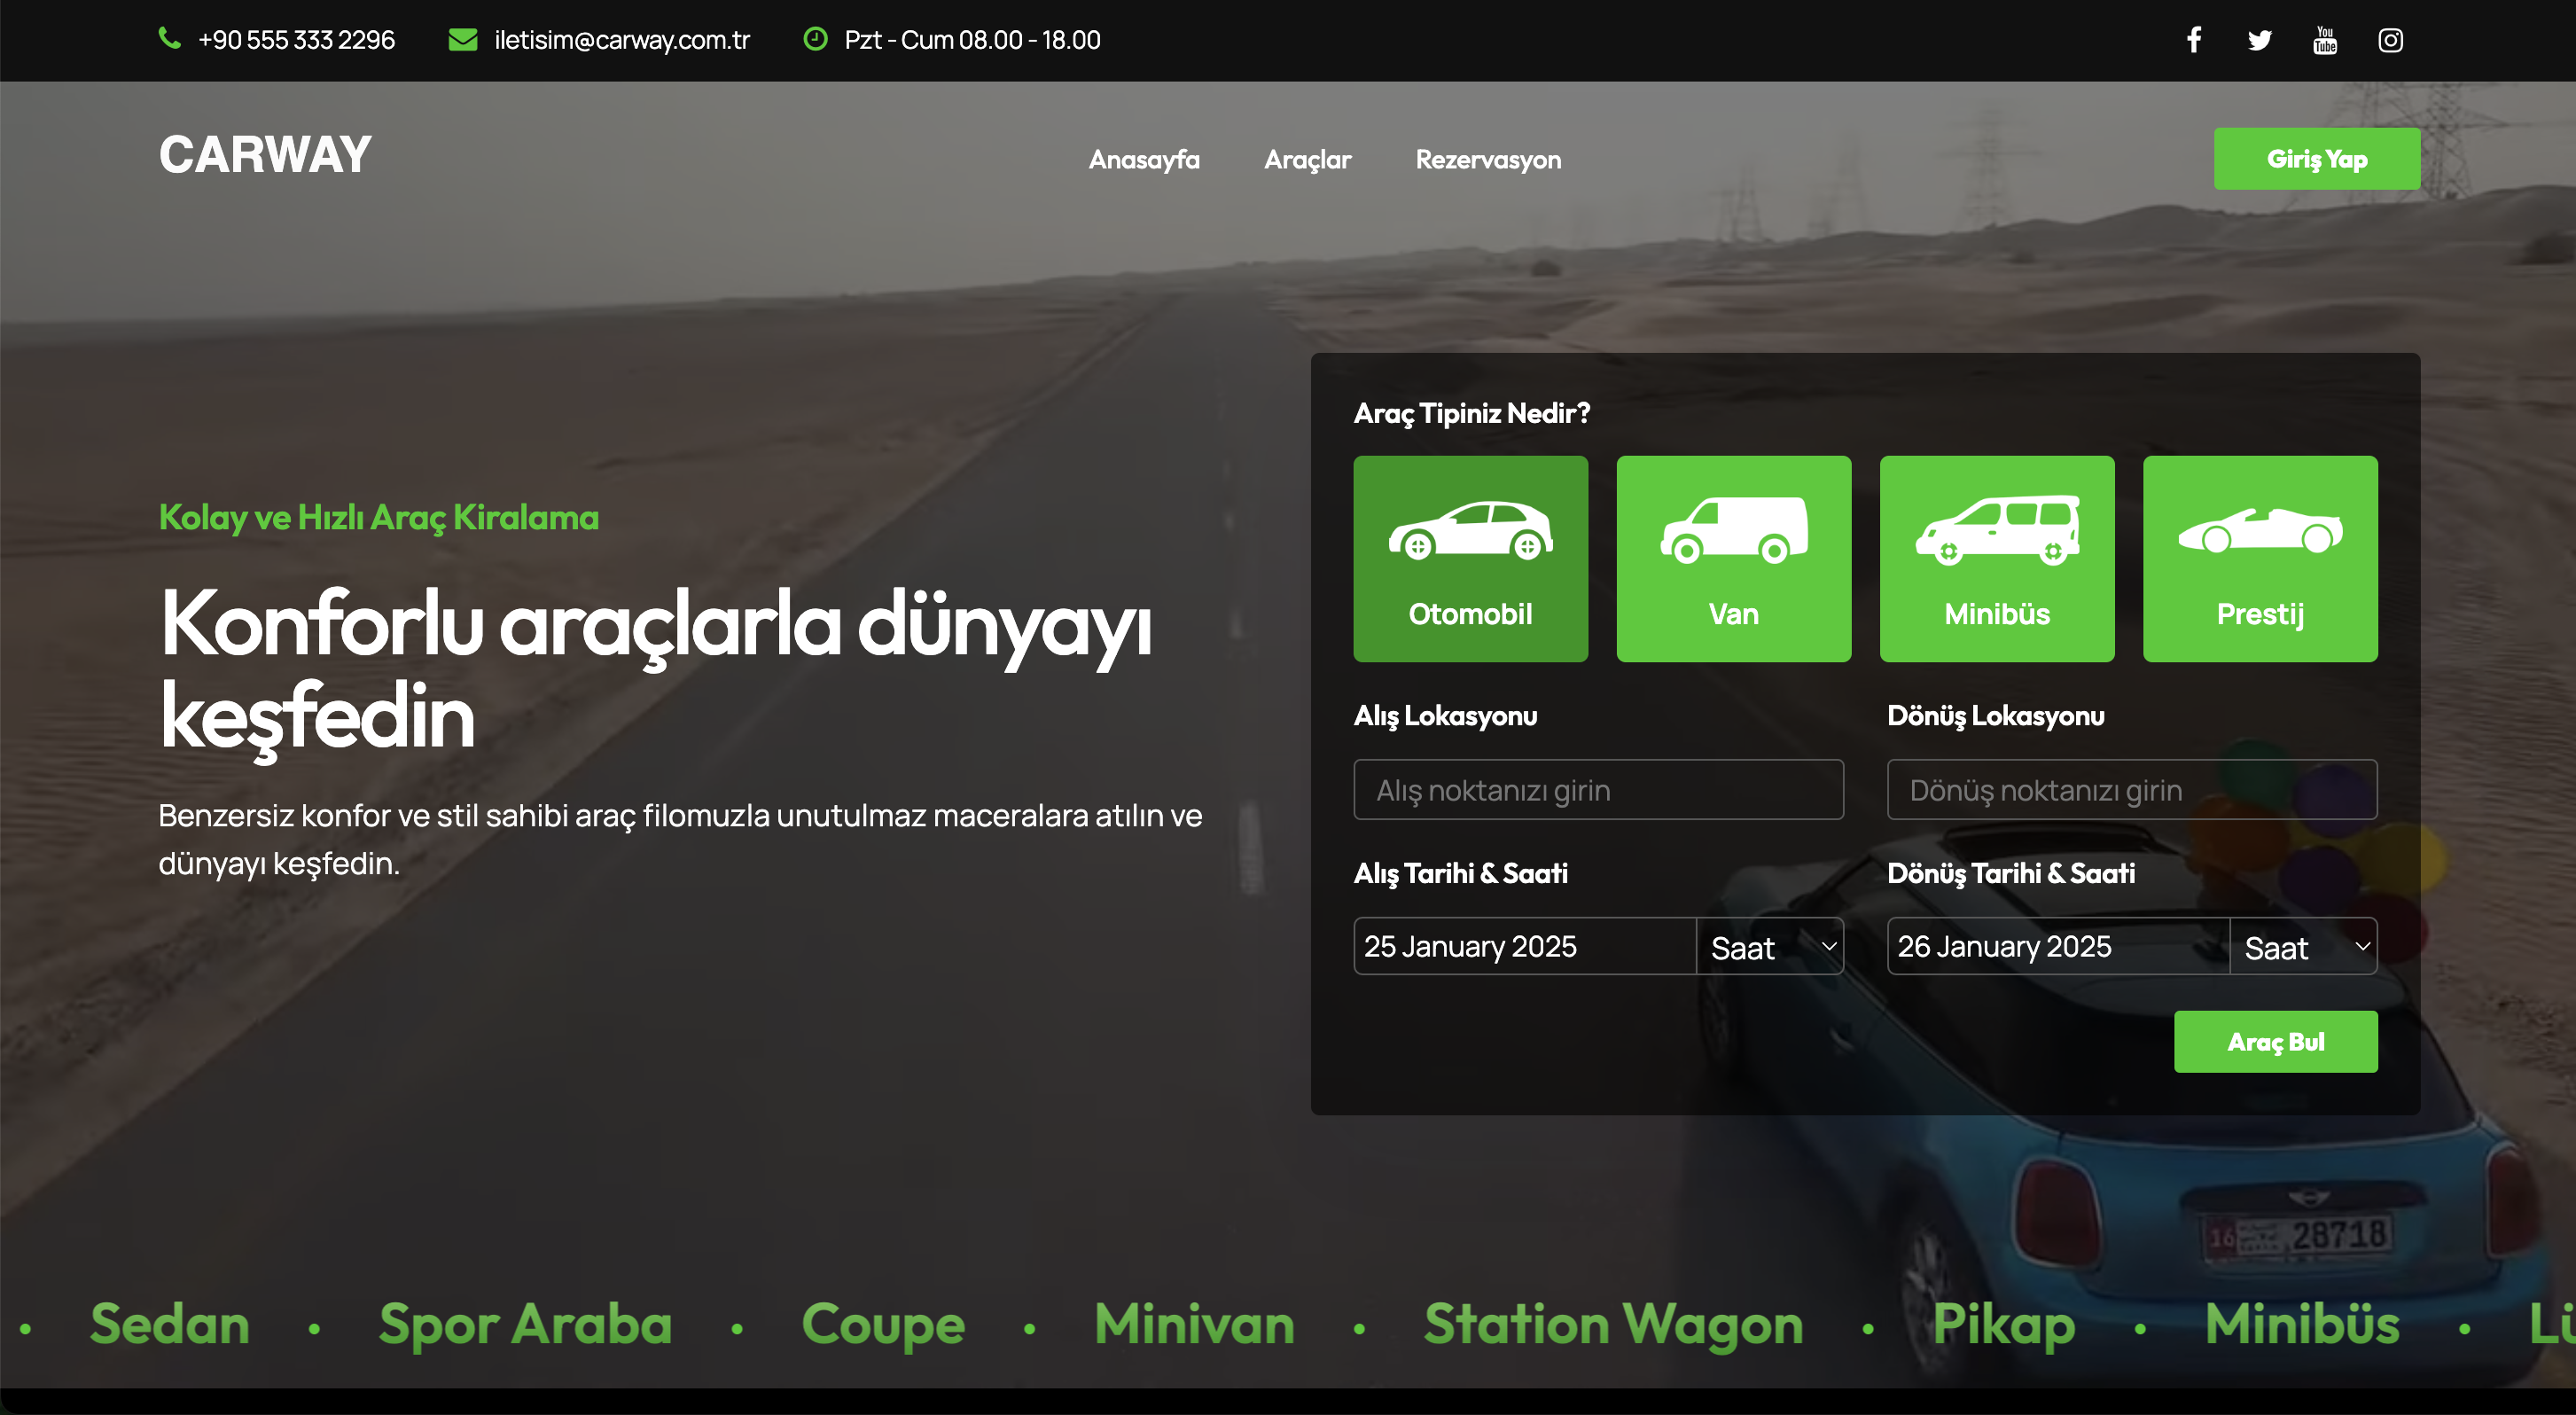This screenshot has height=1415, width=2576.
Task: Select the Prestij vehicle type
Action: (x=2260, y=558)
